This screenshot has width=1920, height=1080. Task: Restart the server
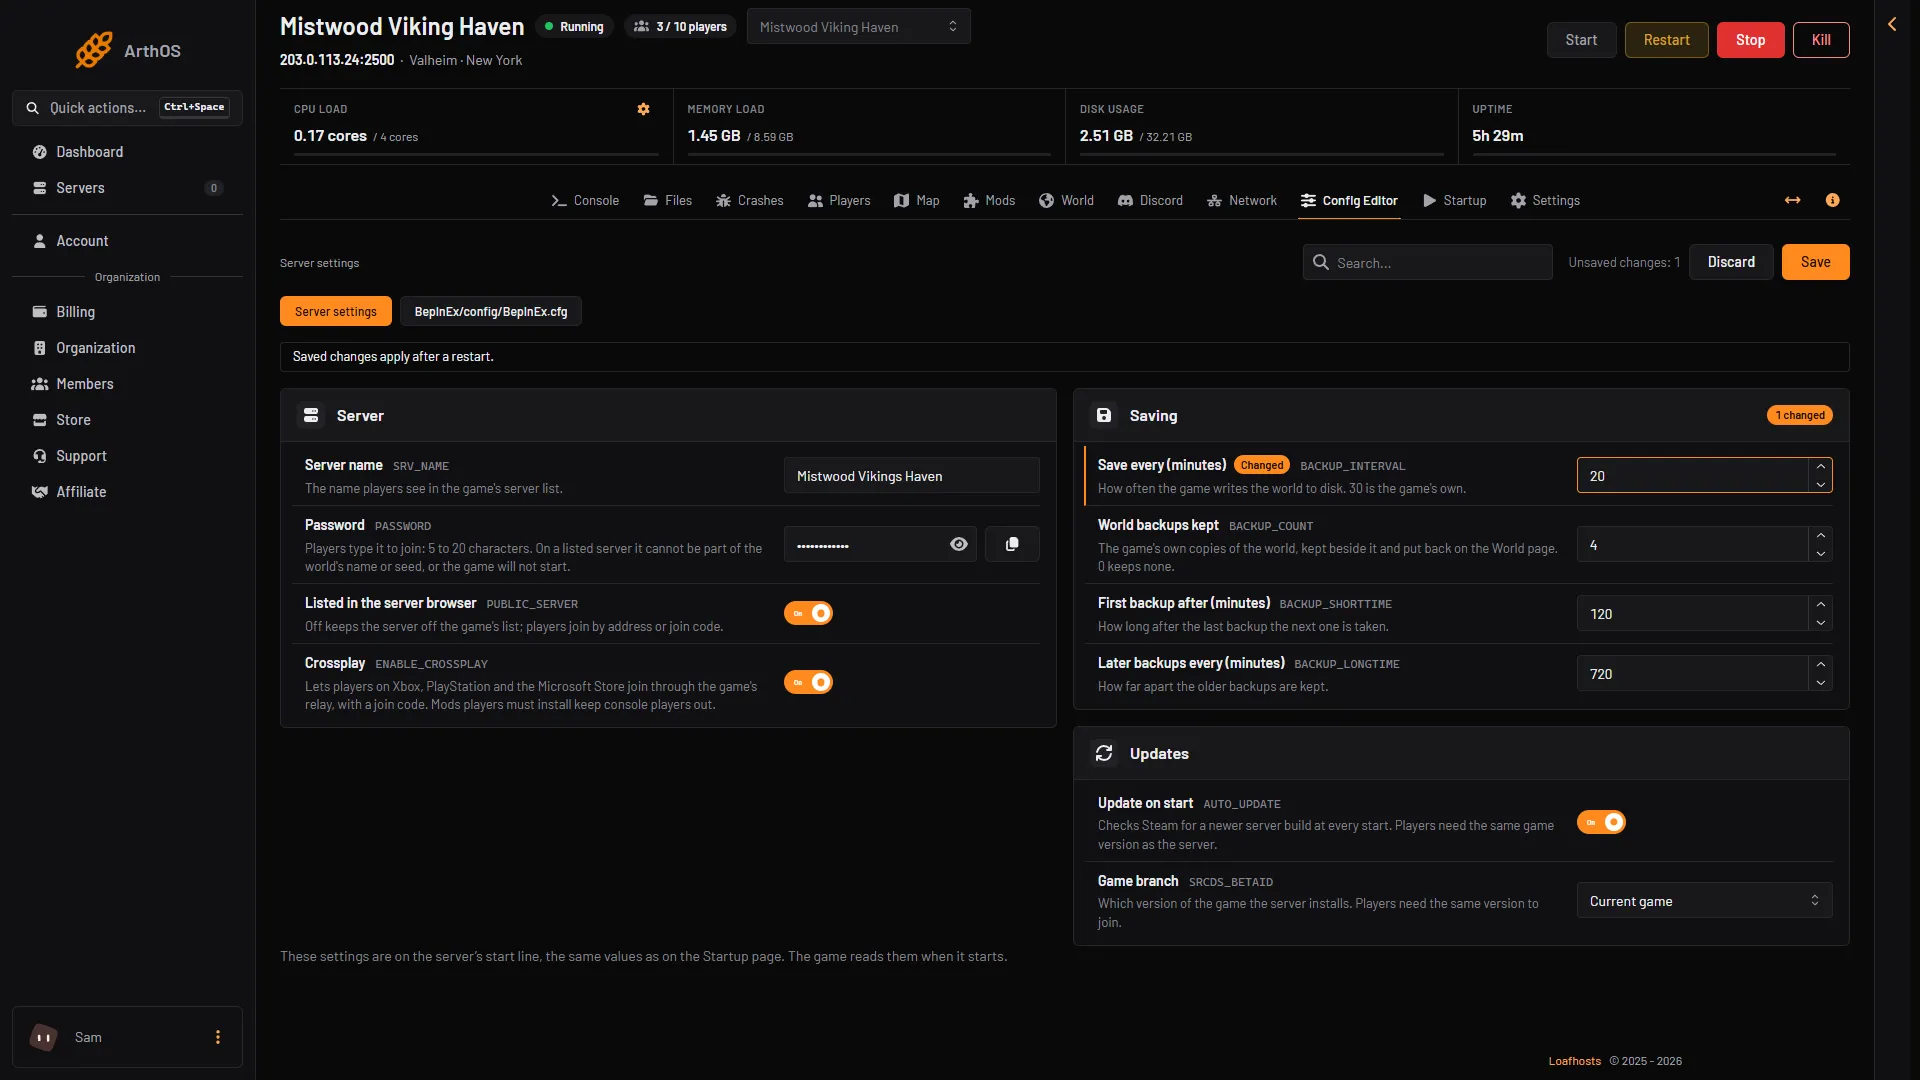click(1666, 40)
